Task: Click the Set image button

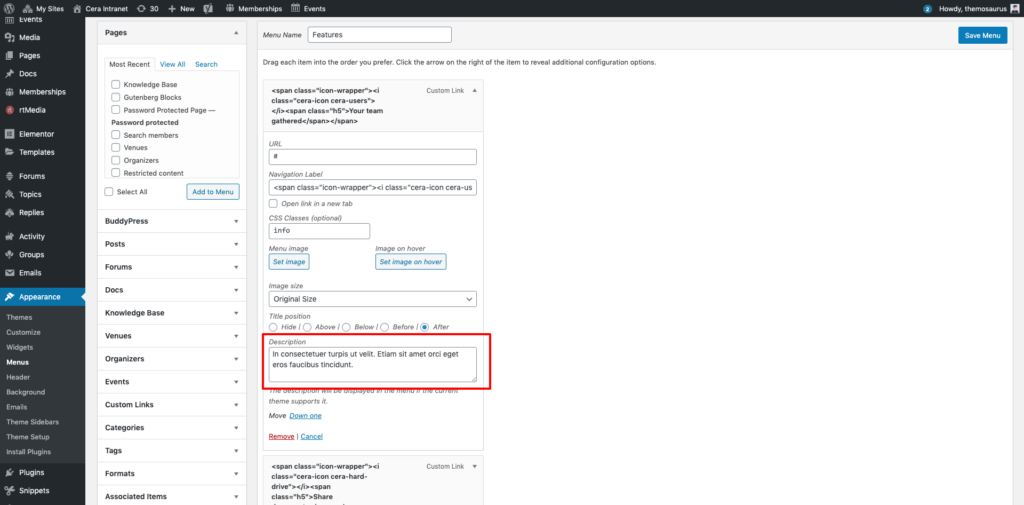Action: (x=288, y=262)
